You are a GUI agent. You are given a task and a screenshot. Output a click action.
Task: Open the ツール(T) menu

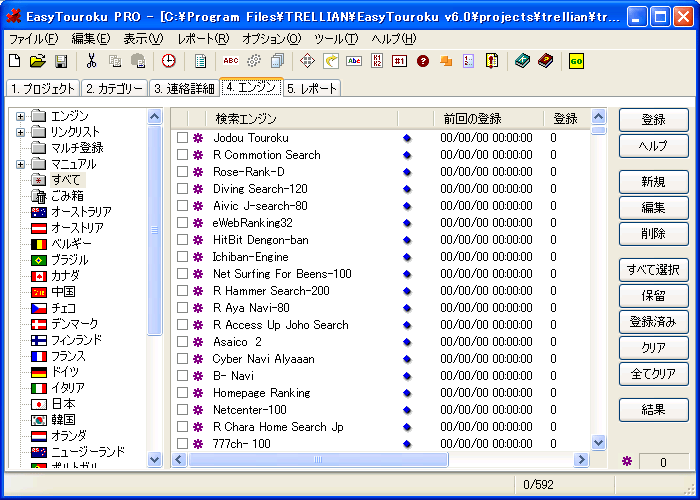pos(336,39)
